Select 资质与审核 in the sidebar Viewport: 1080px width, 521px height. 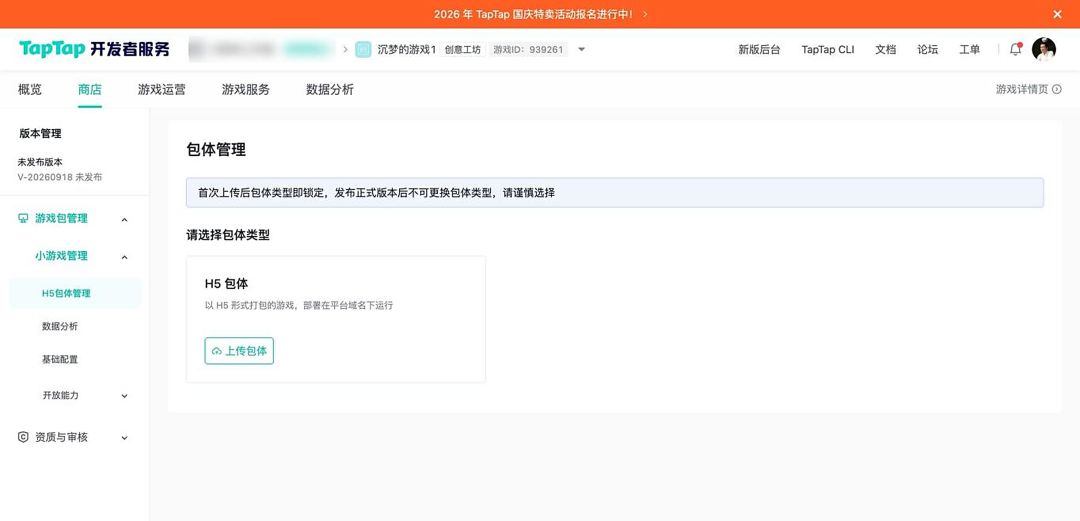pyautogui.click(x=61, y=437)
